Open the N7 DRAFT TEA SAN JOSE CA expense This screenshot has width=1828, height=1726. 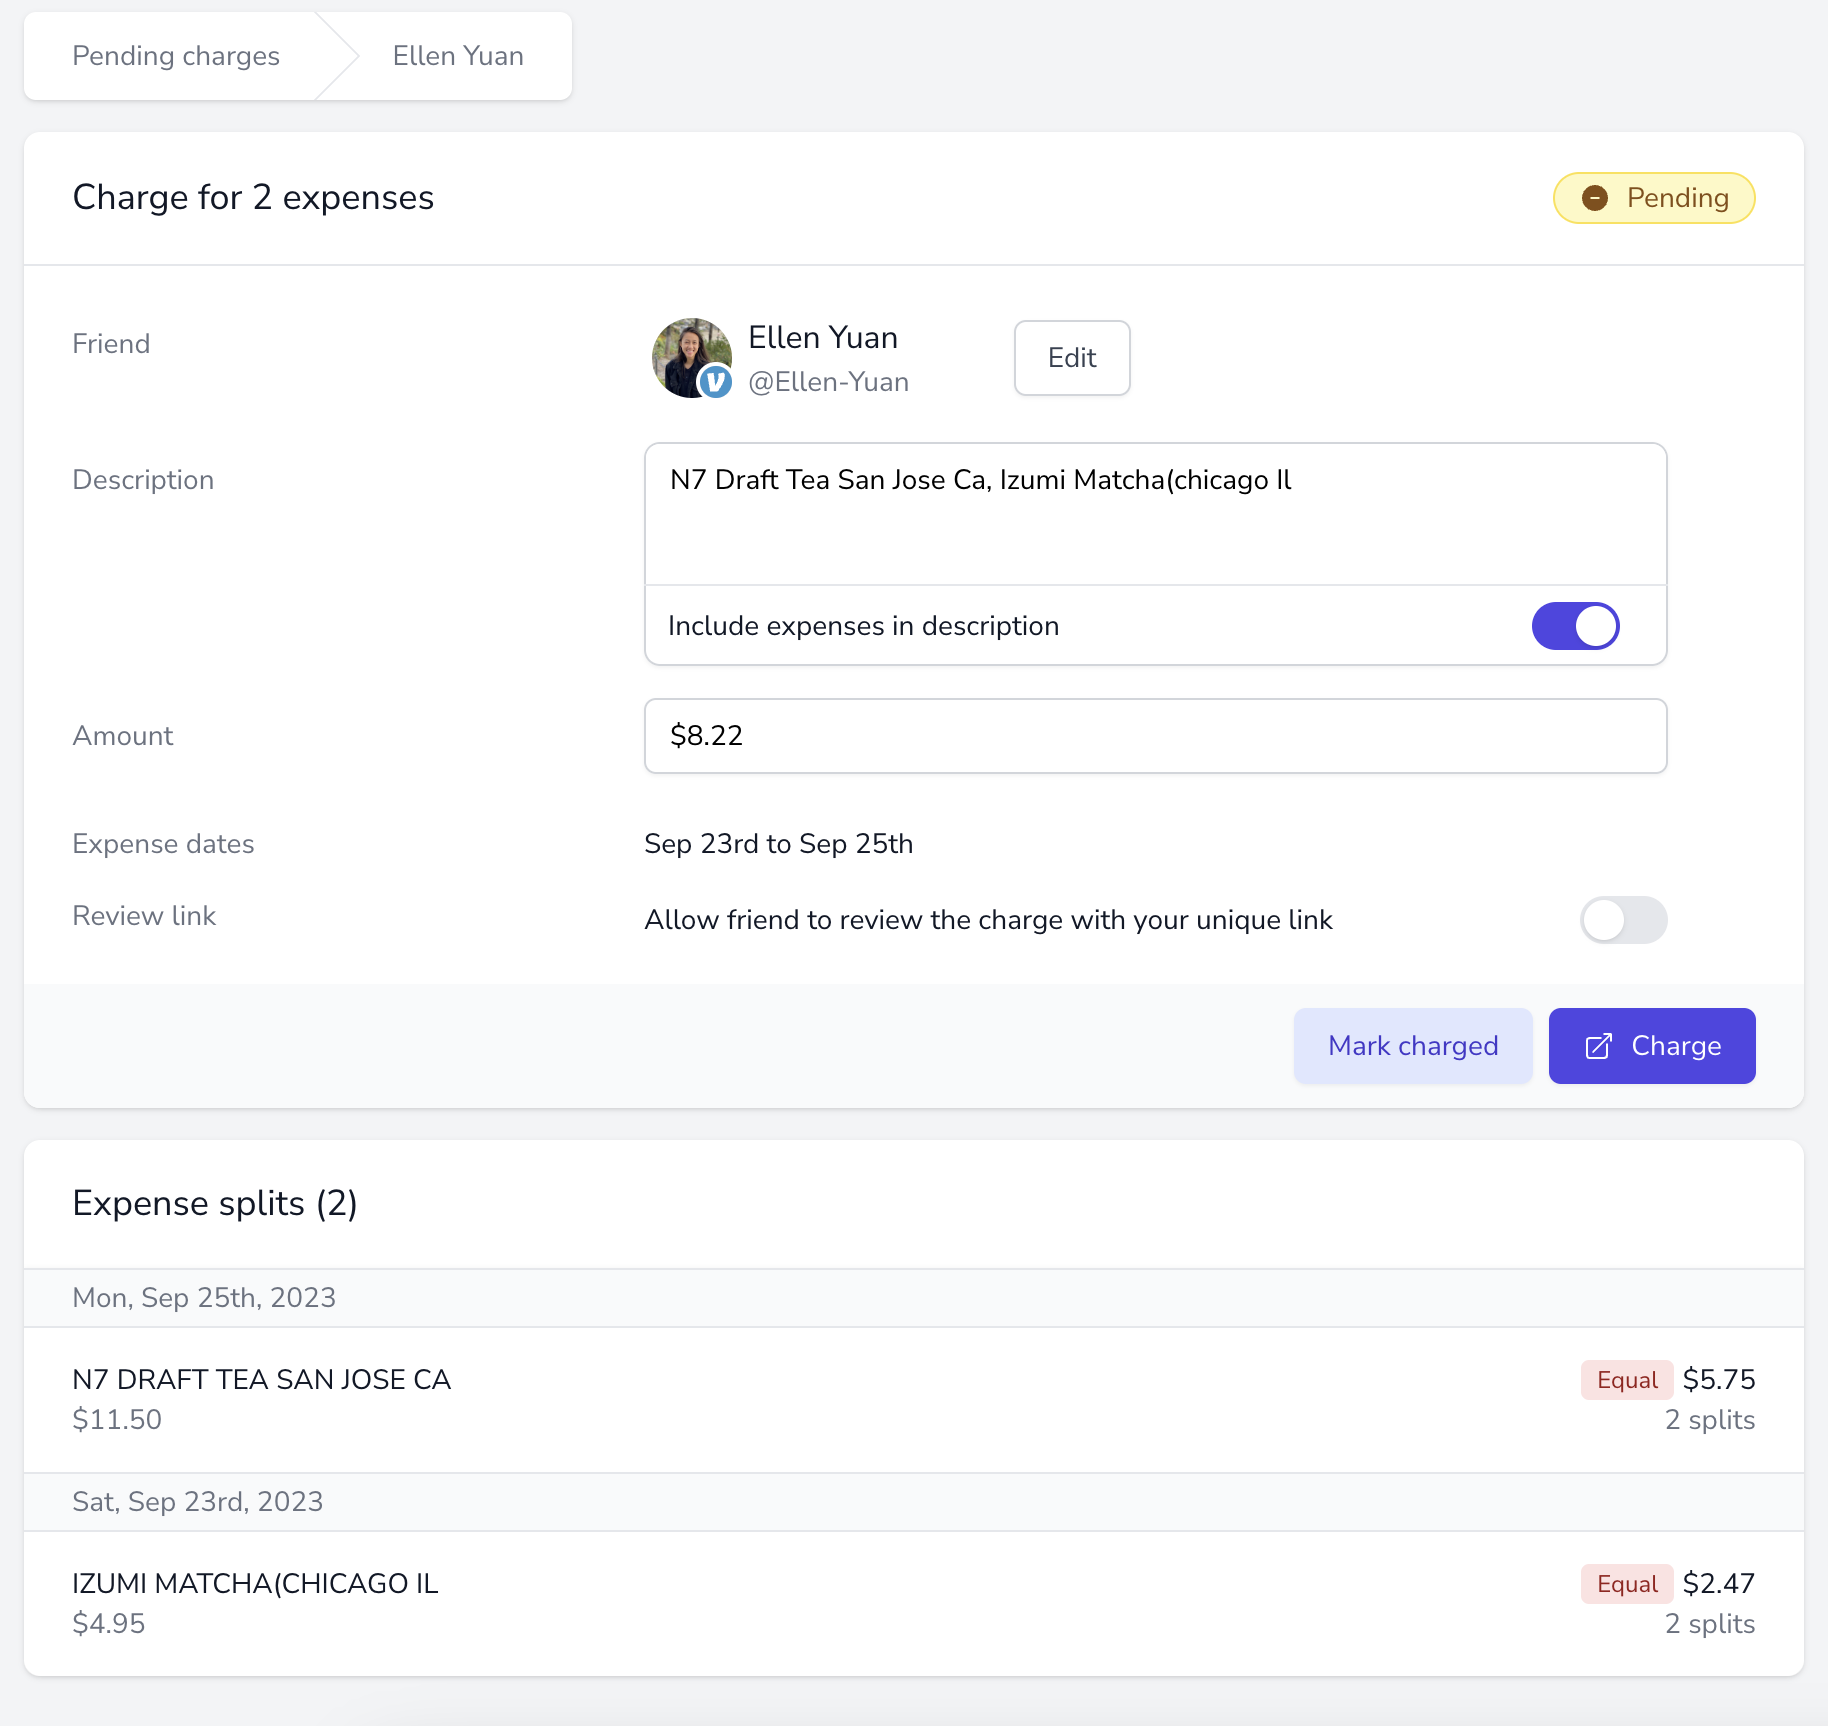click(x=914, y=1400)
